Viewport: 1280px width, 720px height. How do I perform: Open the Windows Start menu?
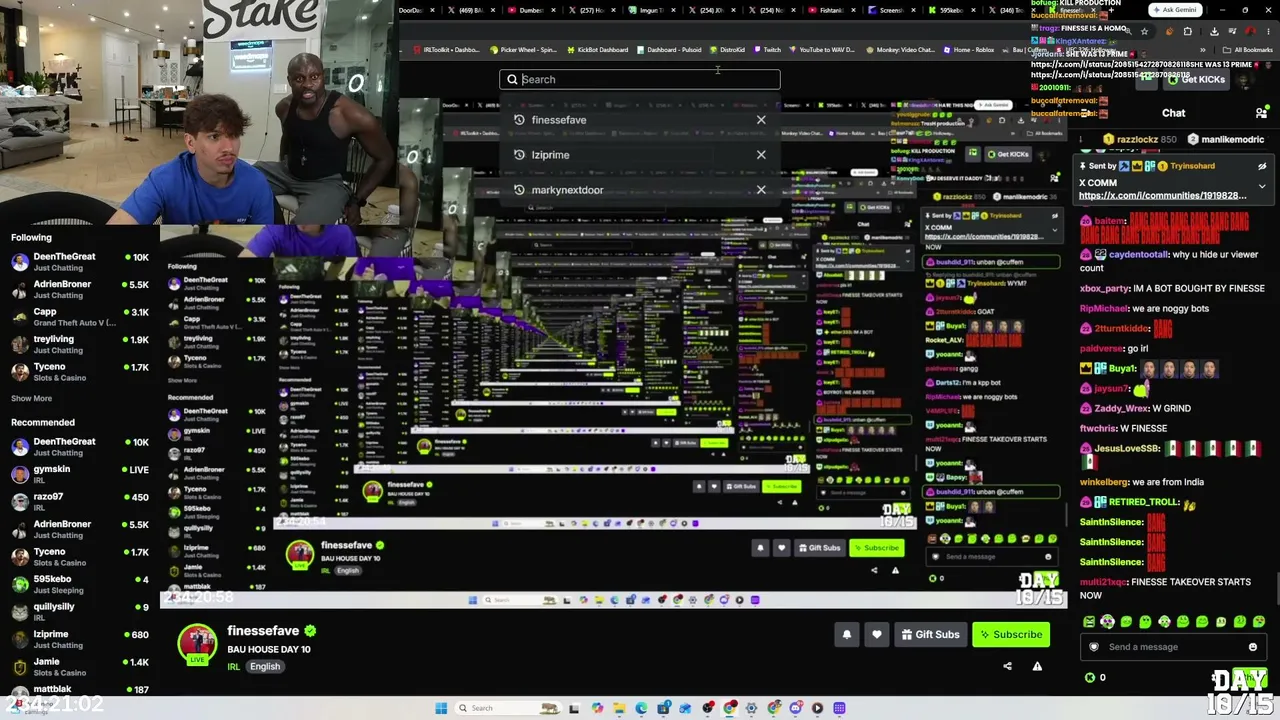coord(441,708)
